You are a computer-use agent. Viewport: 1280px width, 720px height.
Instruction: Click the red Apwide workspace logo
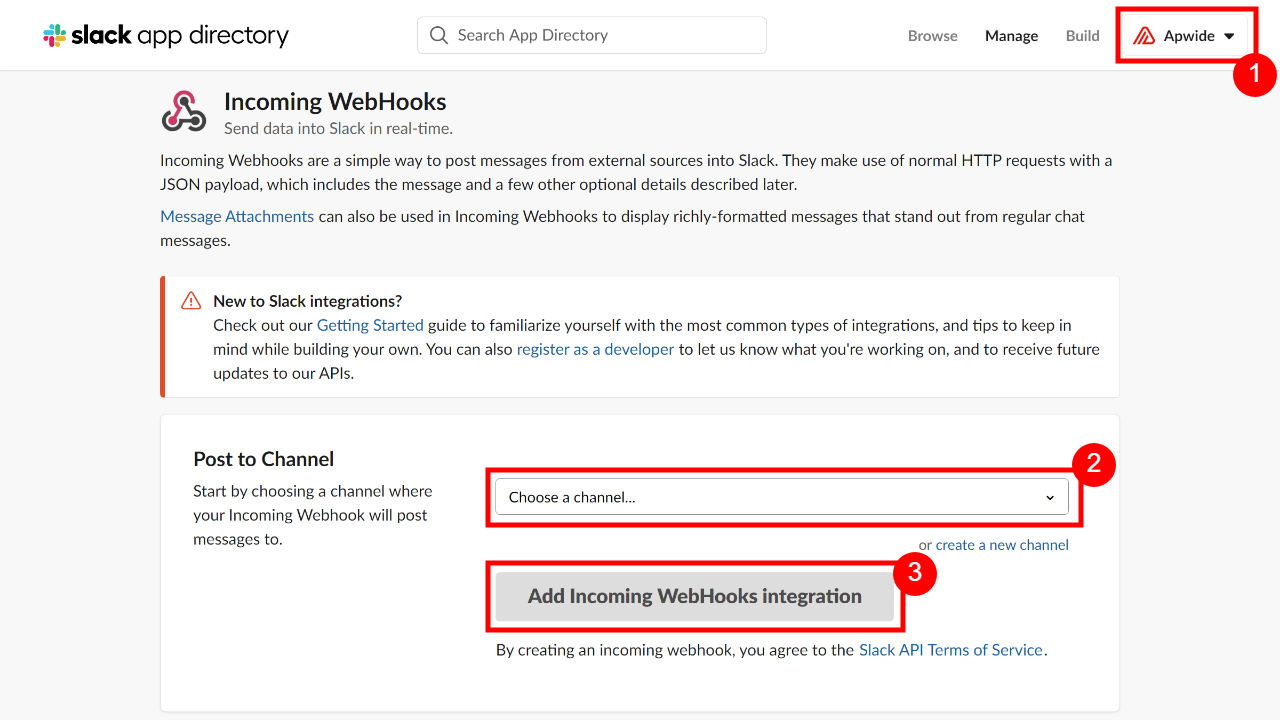(x=1144, y=36)
